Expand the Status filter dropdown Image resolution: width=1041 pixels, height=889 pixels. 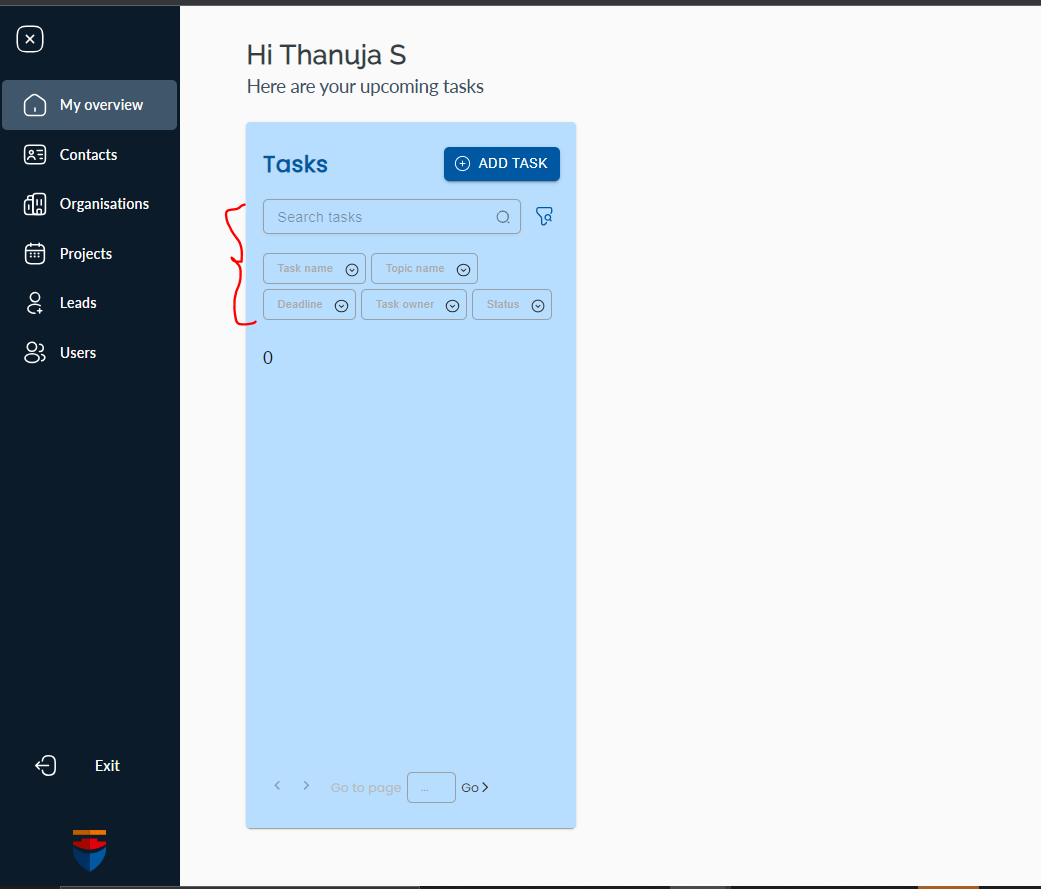pos(512,305)
